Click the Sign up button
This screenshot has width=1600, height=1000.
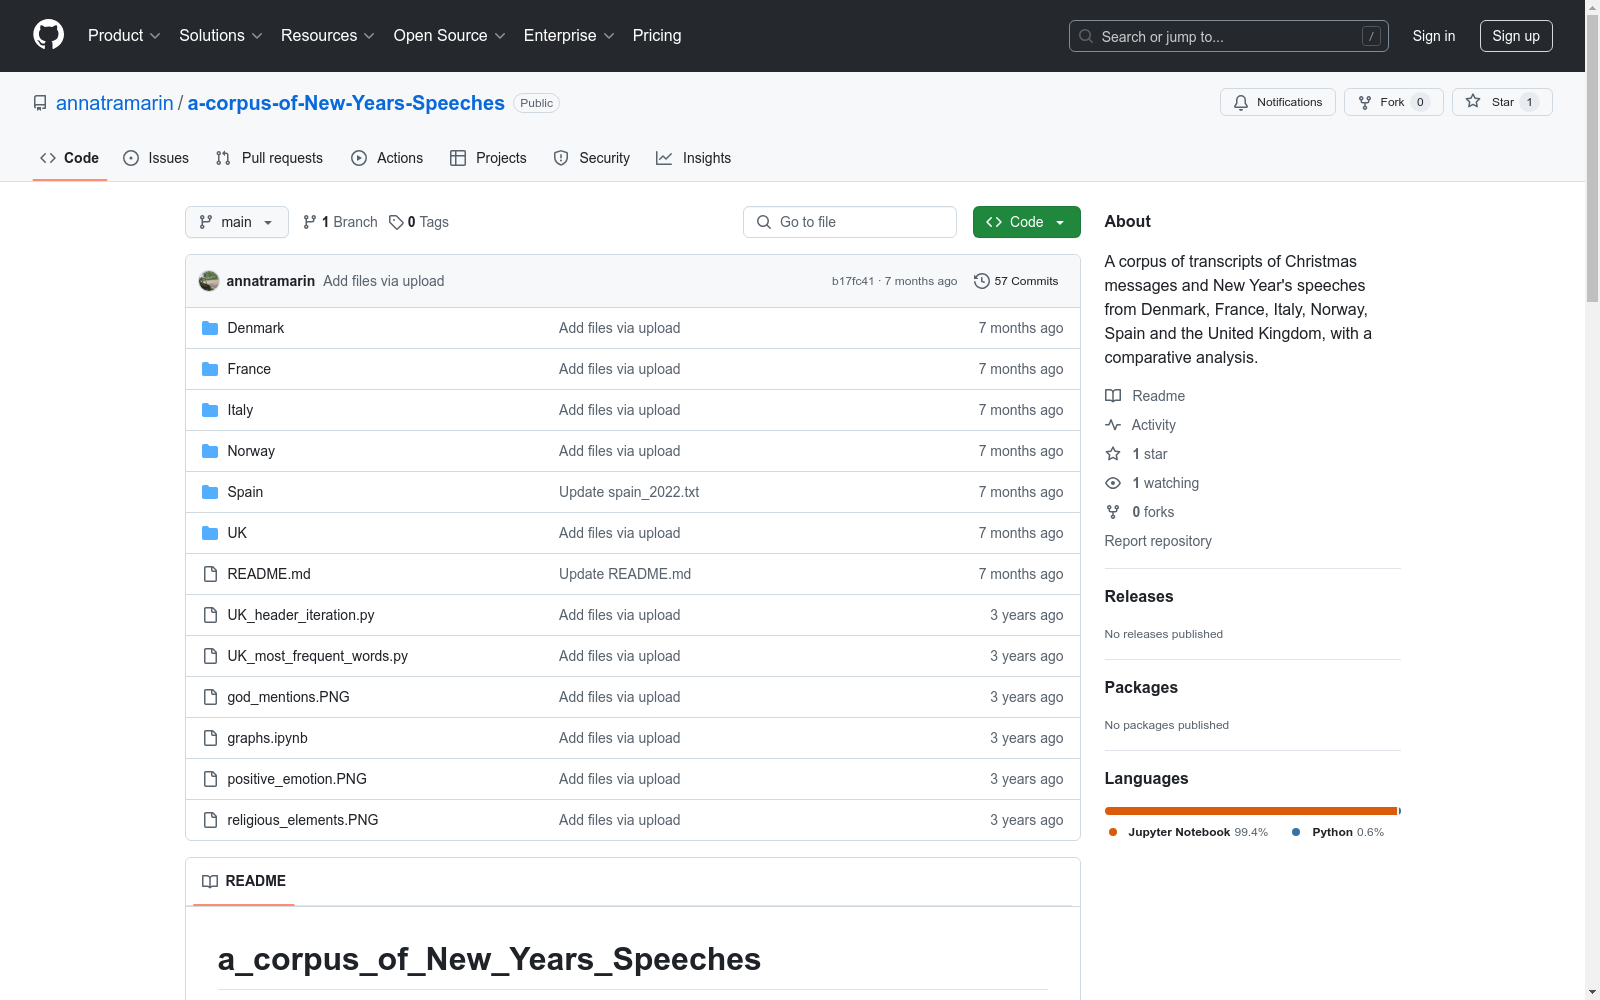(1516, 36)
